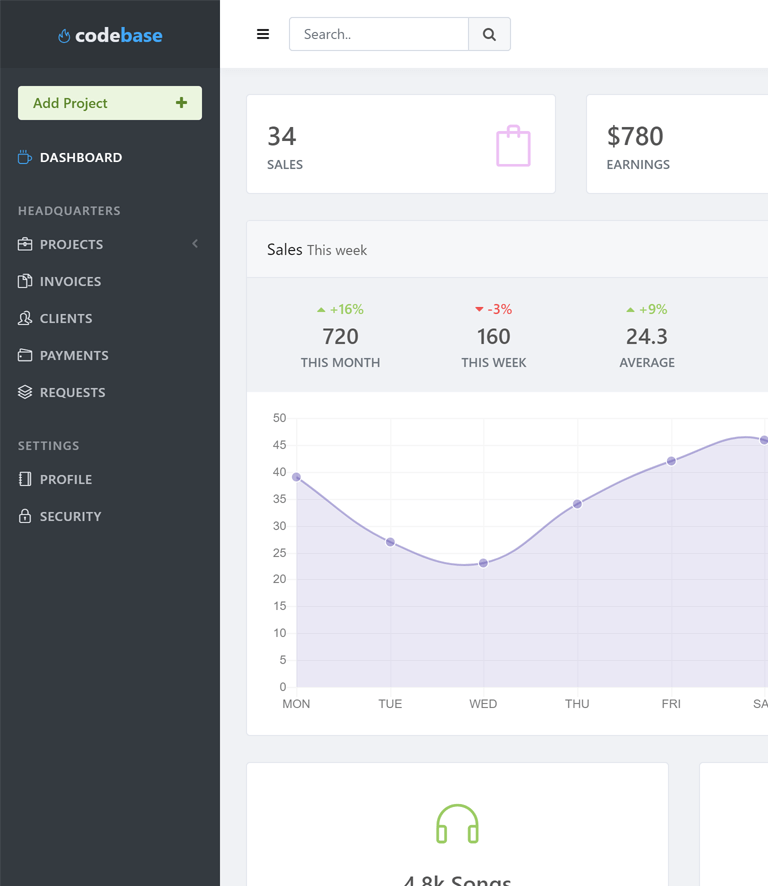Click the FRI data point on chart
Viewport: 768px width, 886px height.
tap(671, 461)
